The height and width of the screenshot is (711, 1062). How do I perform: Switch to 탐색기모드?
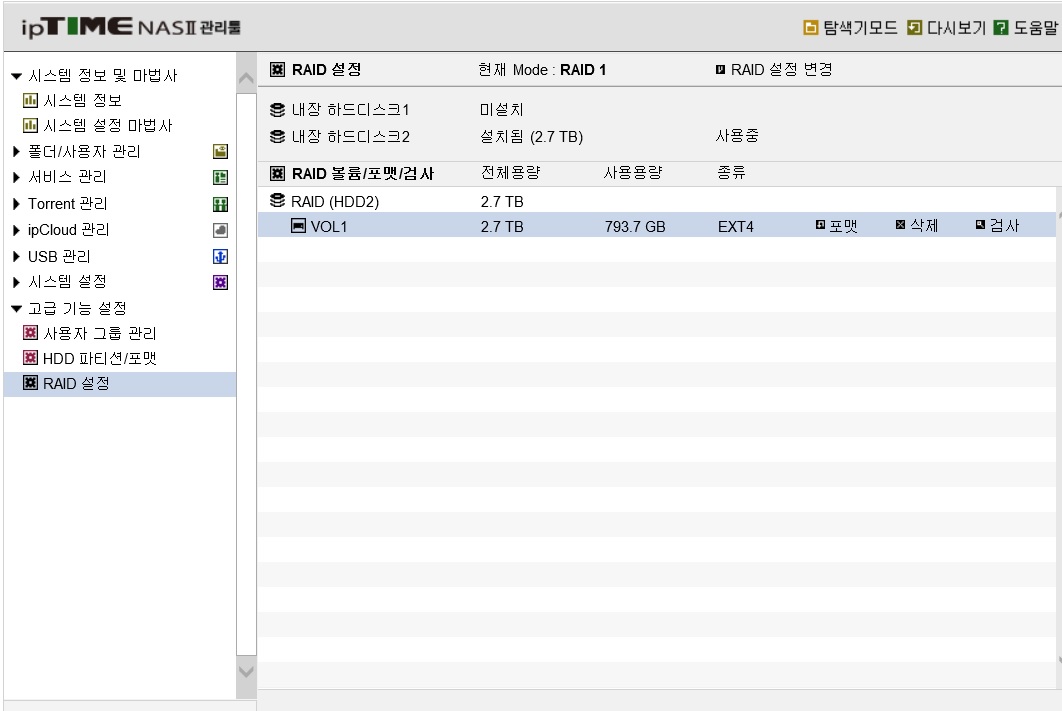(x=859, y=28)
